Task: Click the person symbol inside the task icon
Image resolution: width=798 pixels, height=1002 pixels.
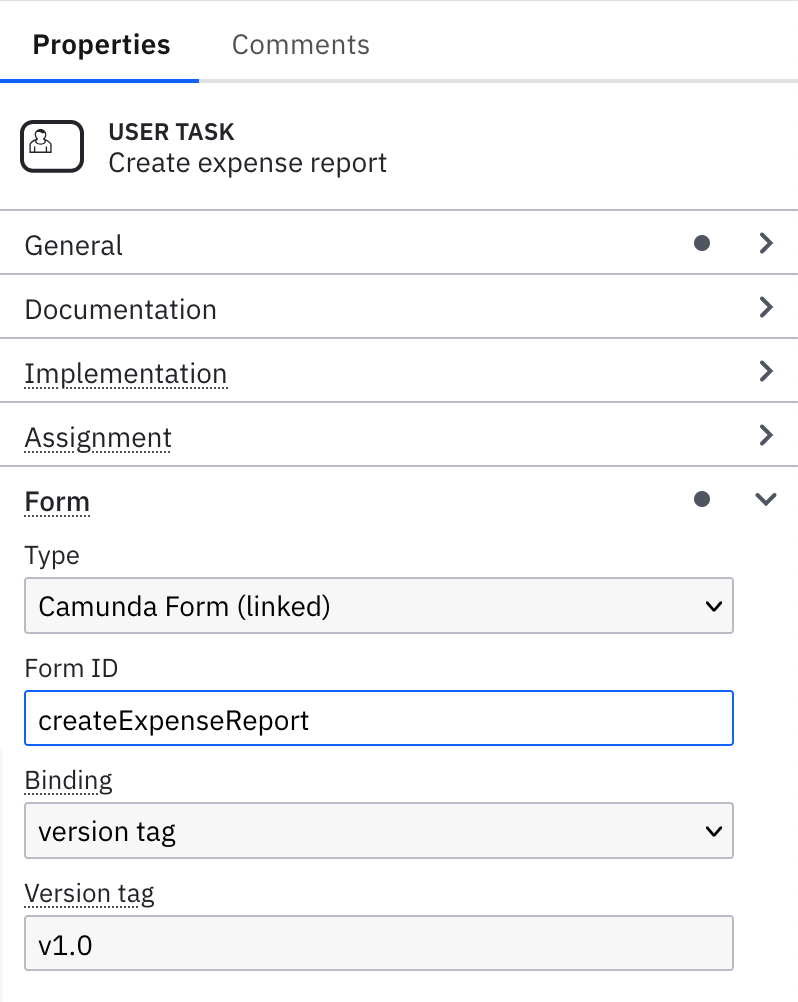Action: pyautogui.click(x=51, y=146)
